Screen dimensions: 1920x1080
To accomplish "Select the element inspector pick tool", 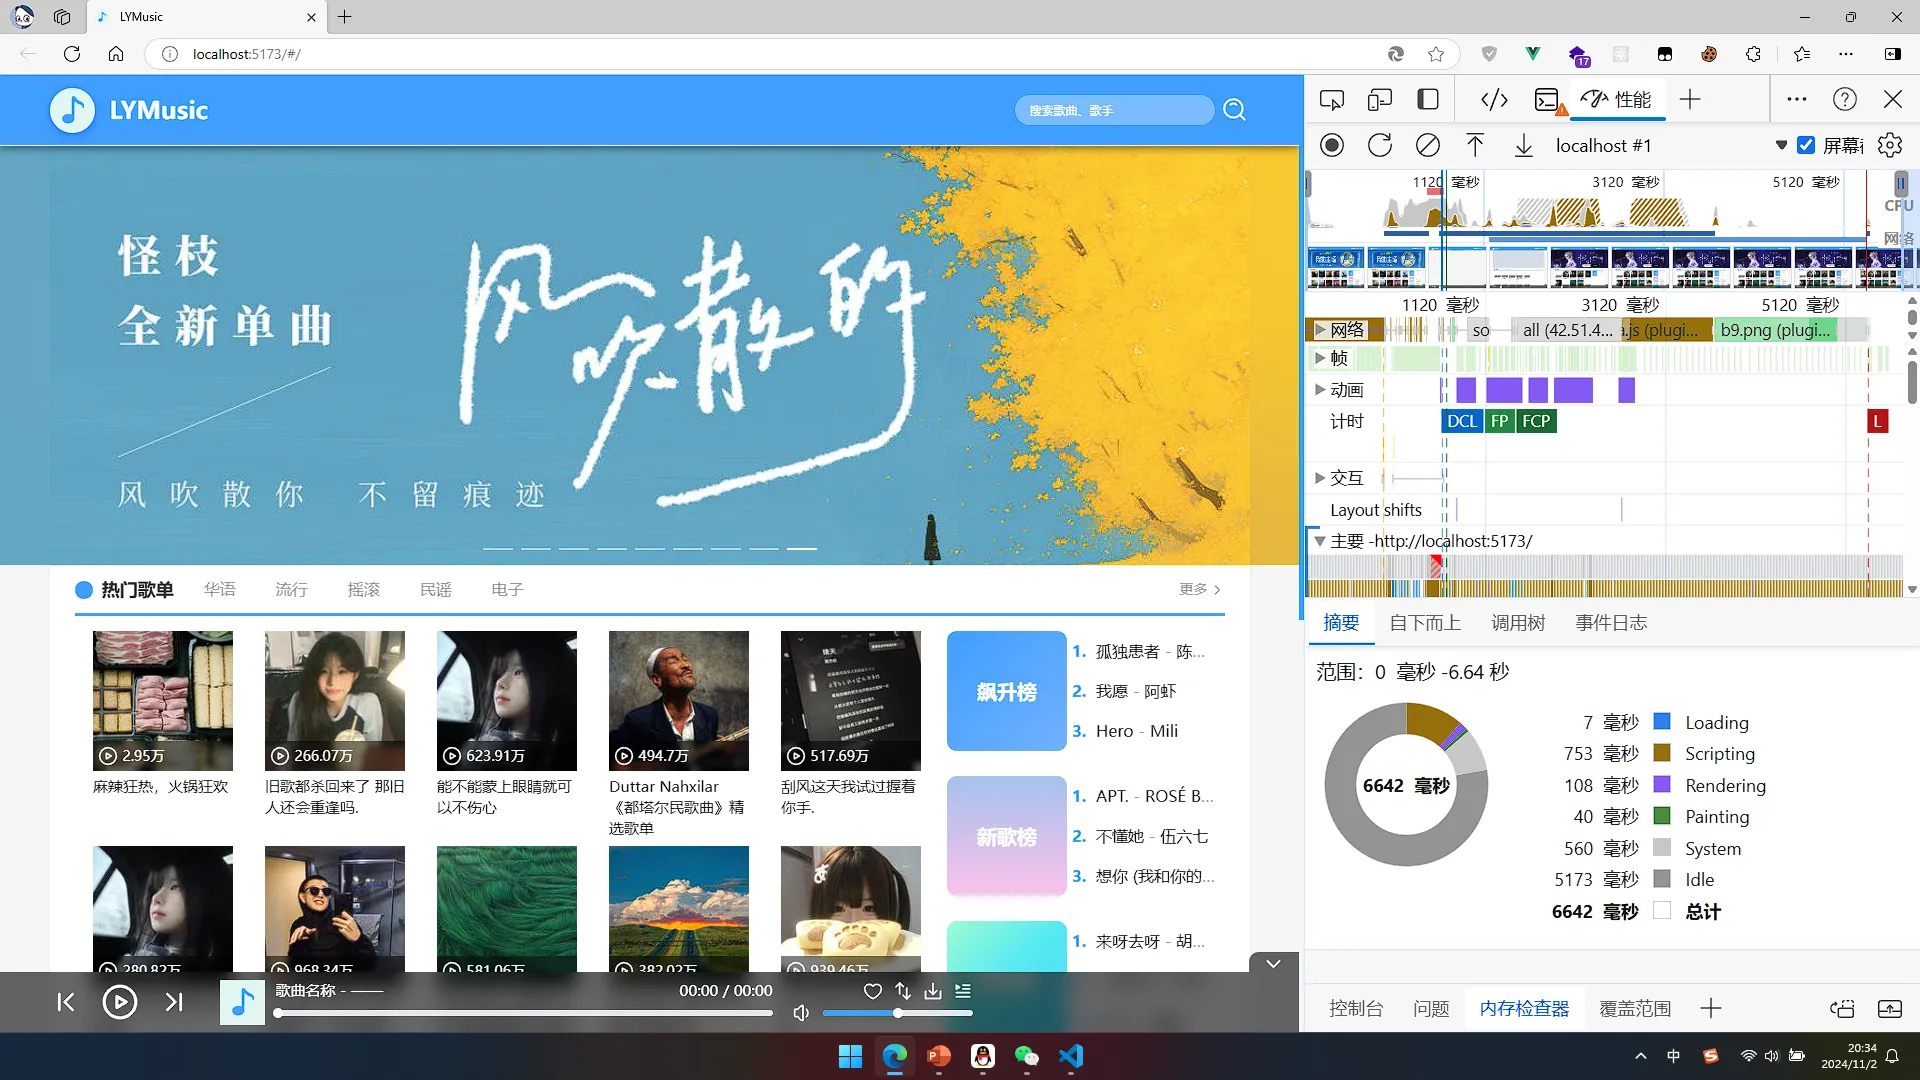I will point(1334,99).
